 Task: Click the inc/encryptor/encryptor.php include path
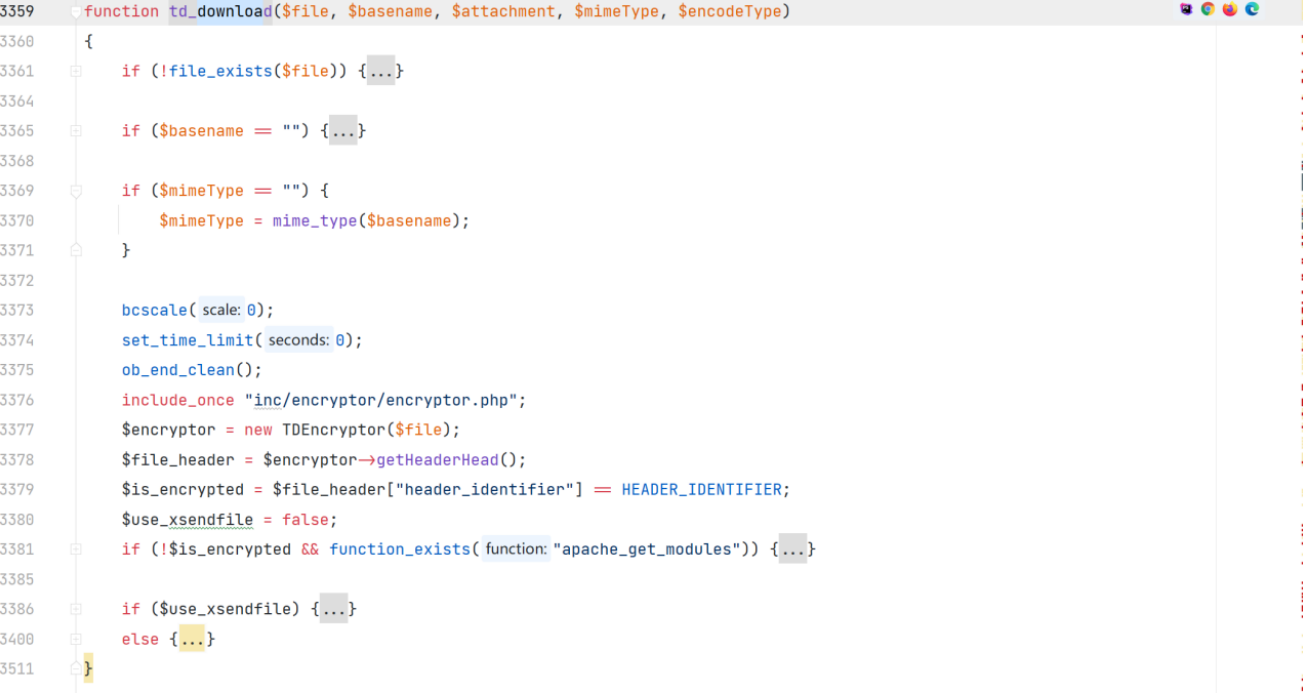point(385,400)
